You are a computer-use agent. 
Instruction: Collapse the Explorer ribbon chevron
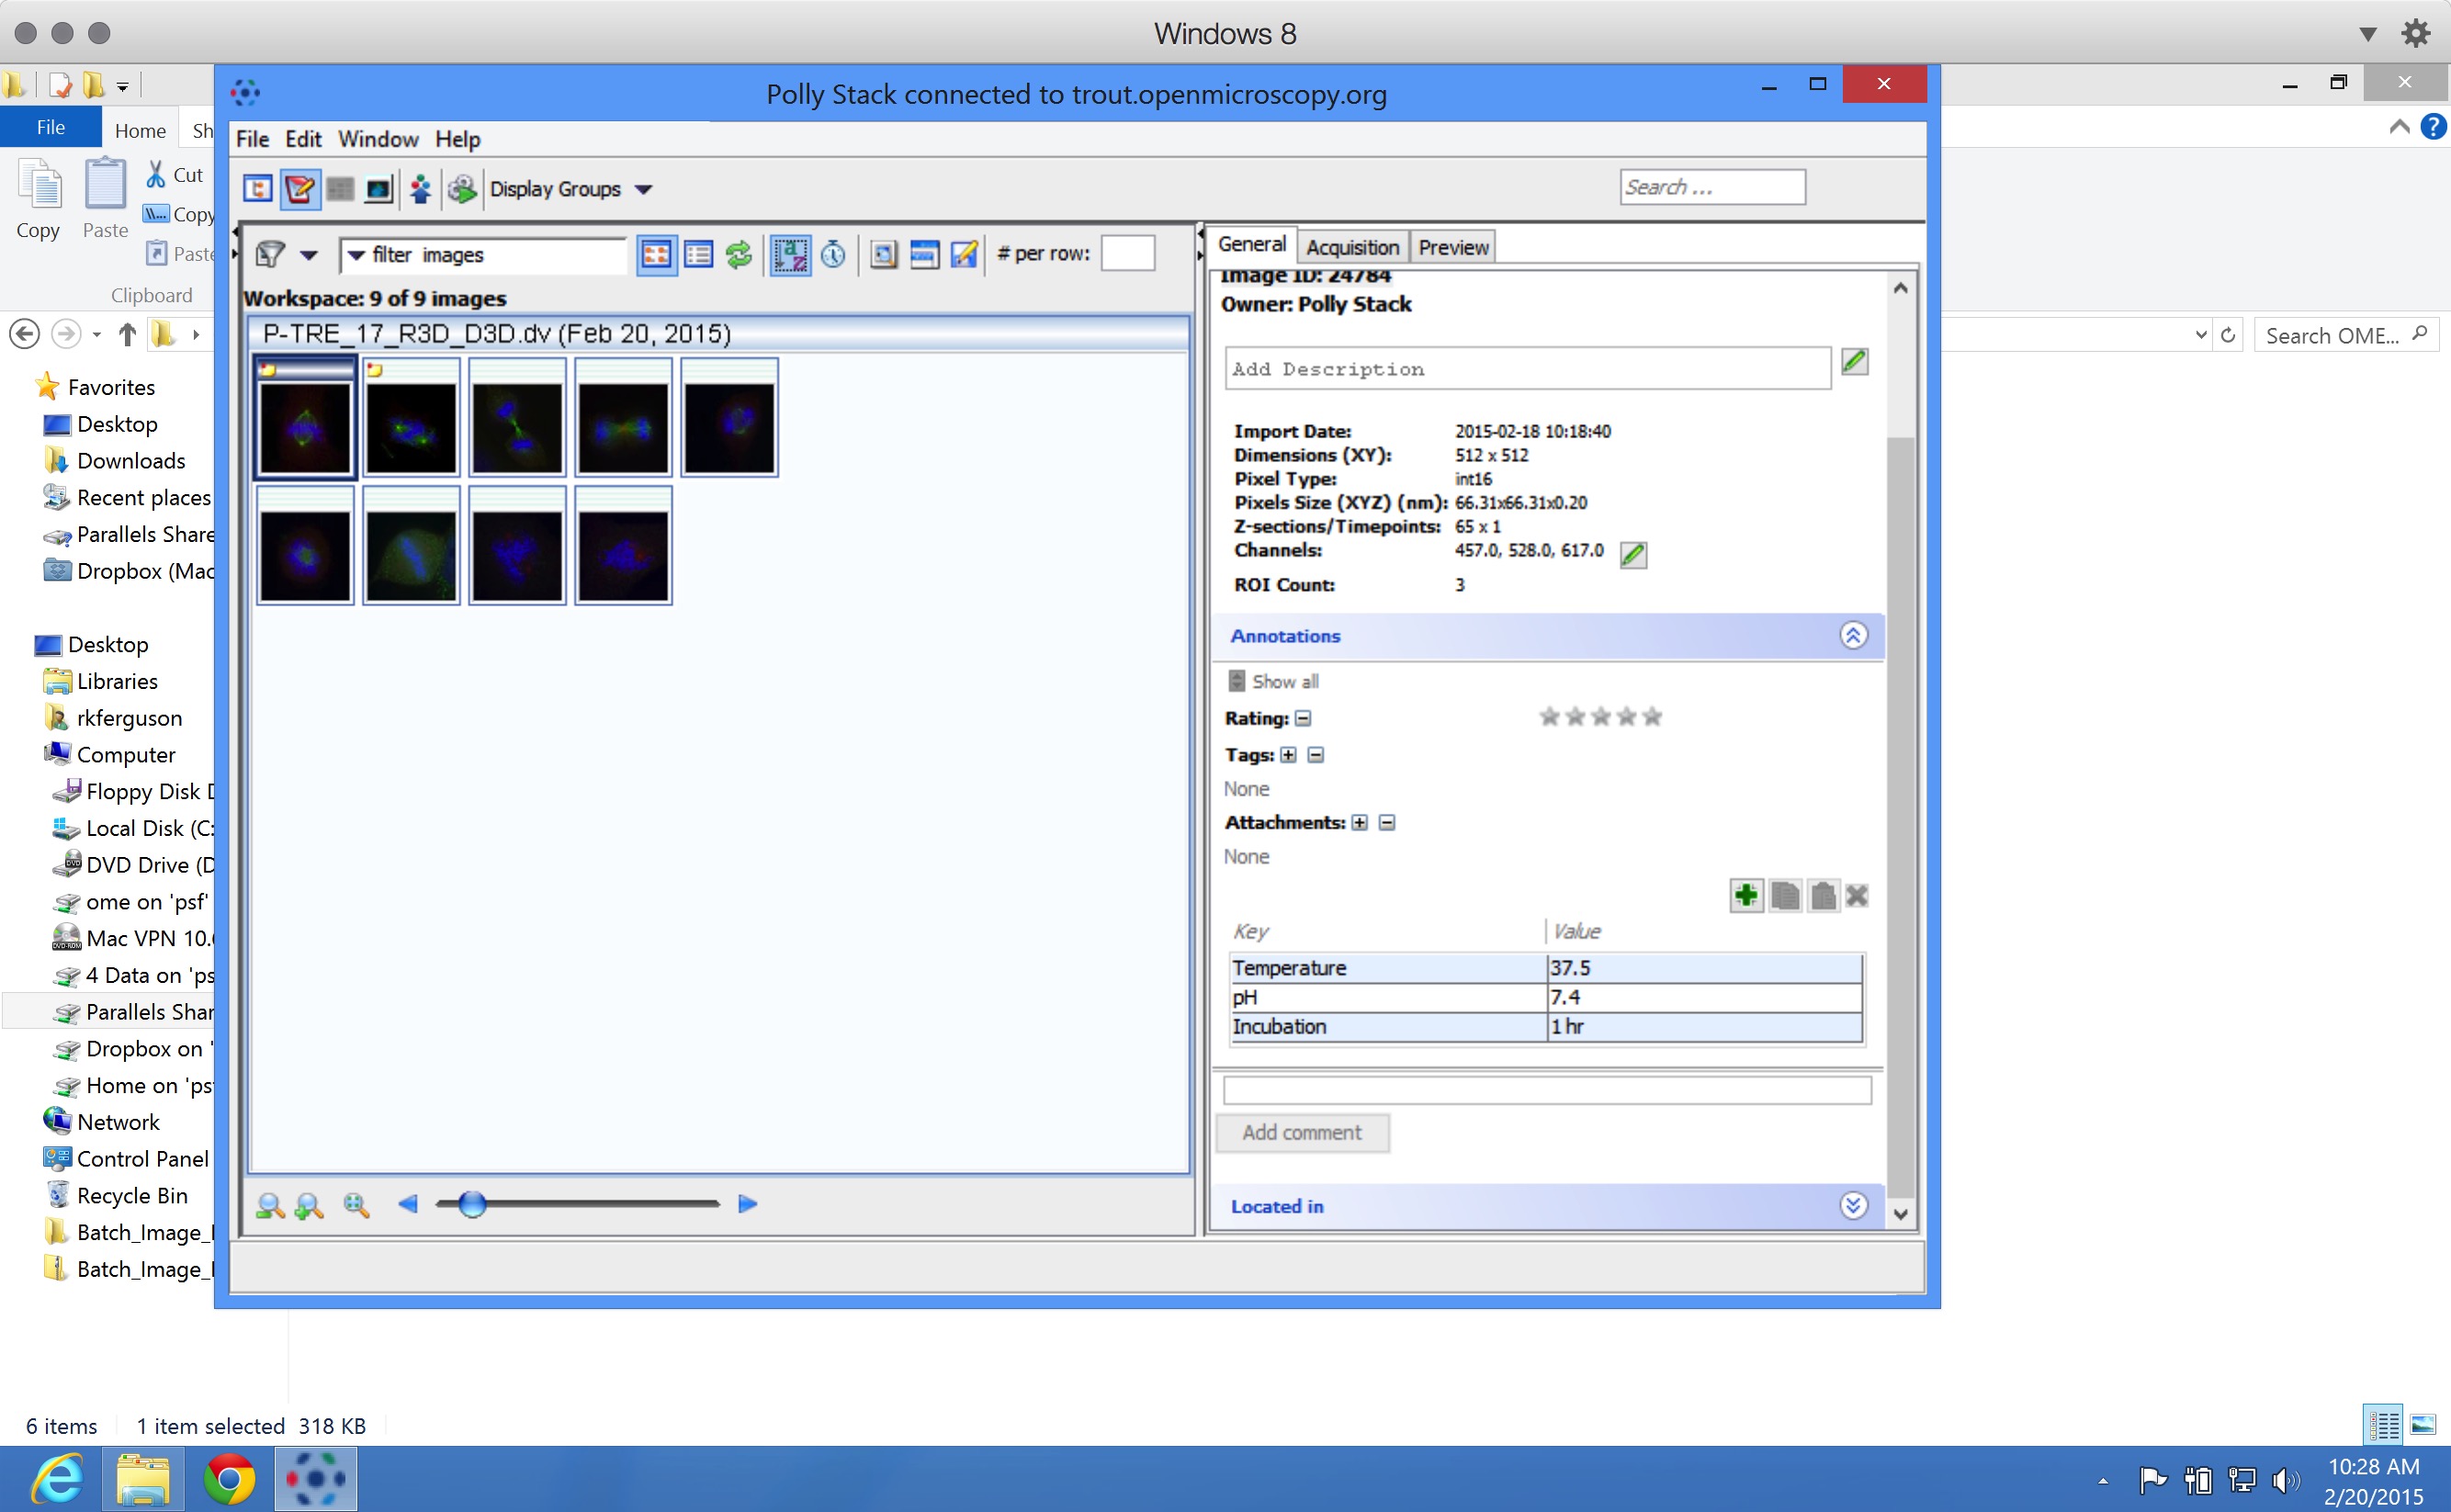click(2399, 127)
